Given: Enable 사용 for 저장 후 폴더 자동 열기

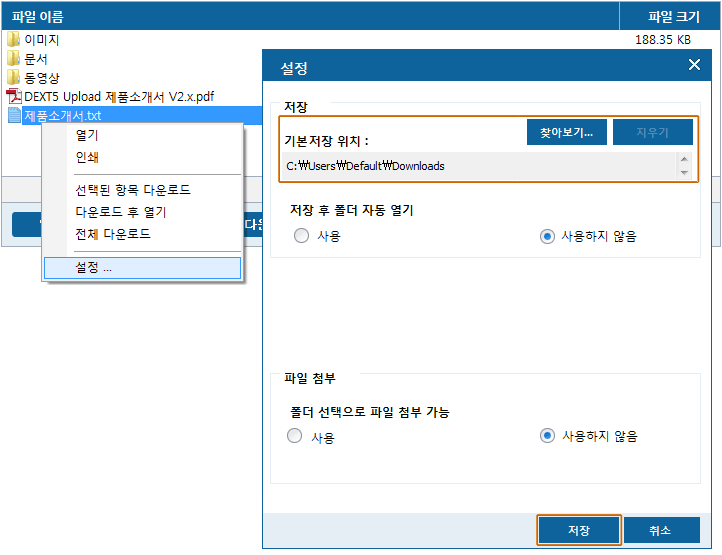Looking at the screenshot, I should tap(302, 236).
